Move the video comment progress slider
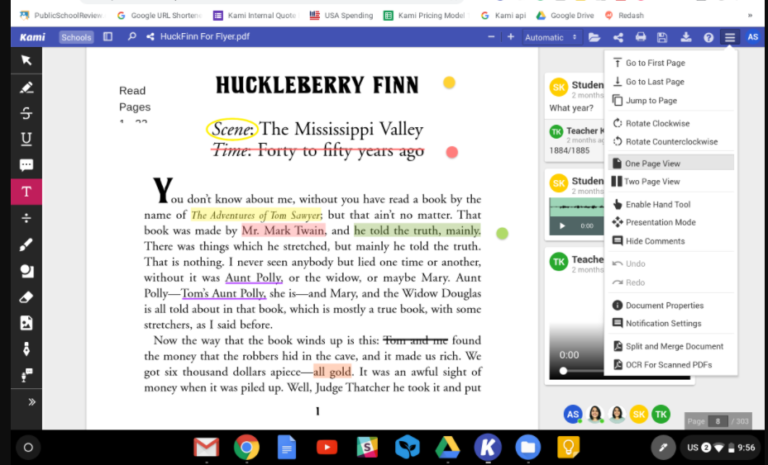 pyautogui.click(x=563, y=371)
